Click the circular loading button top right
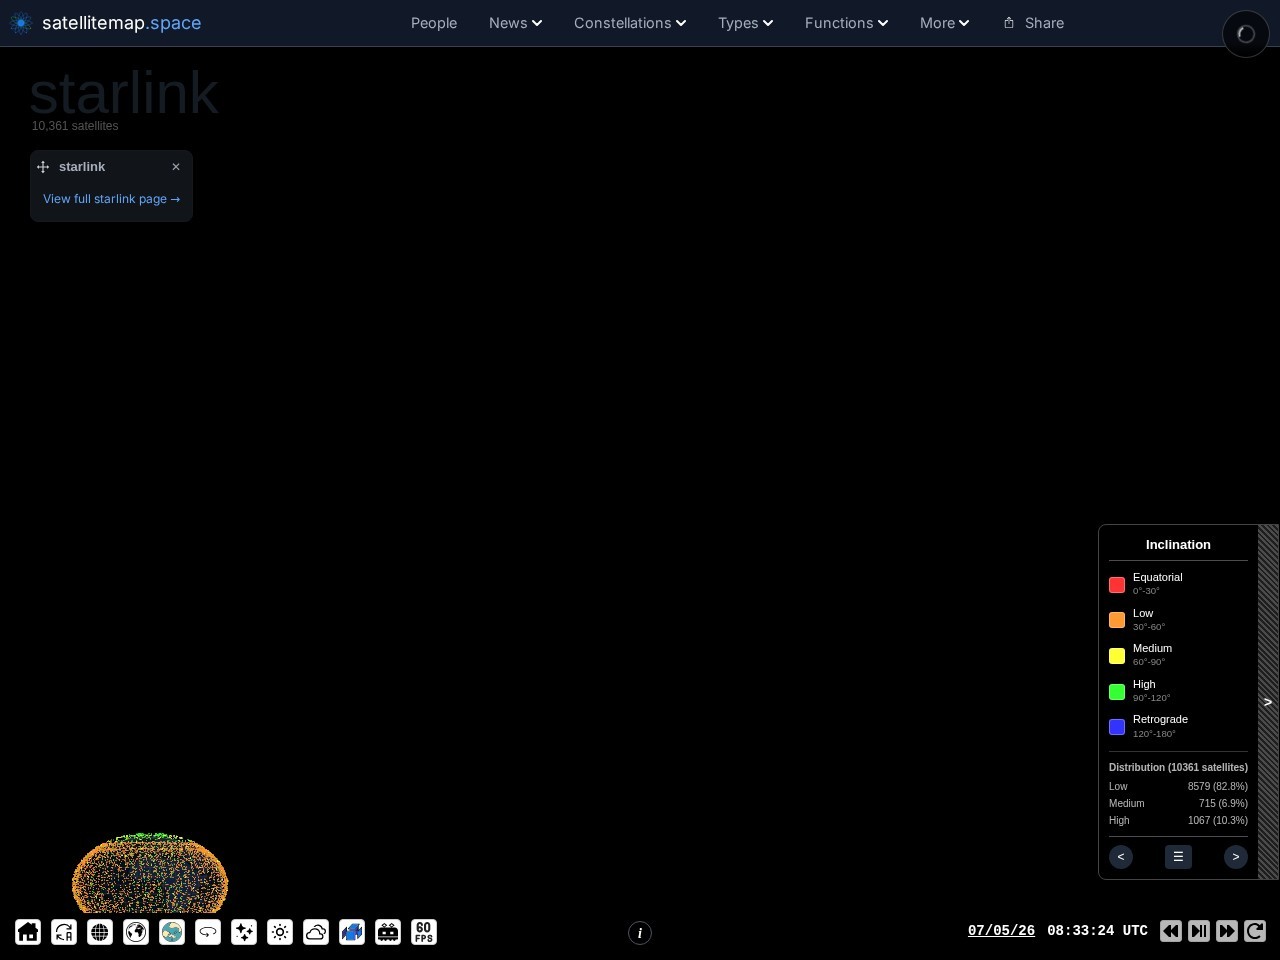Screen dimensions: 1280x960 click(x=1245, y=34)
